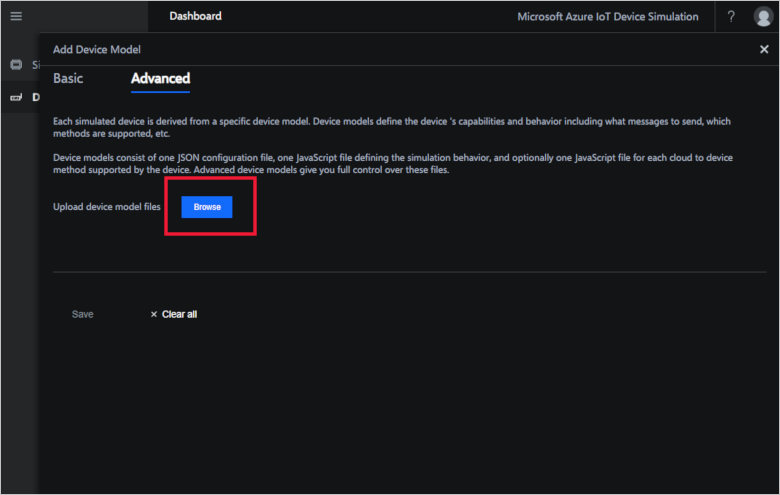780x495 pixels.
Task: Click the Browse button to upload files
Action: (207, 207)
